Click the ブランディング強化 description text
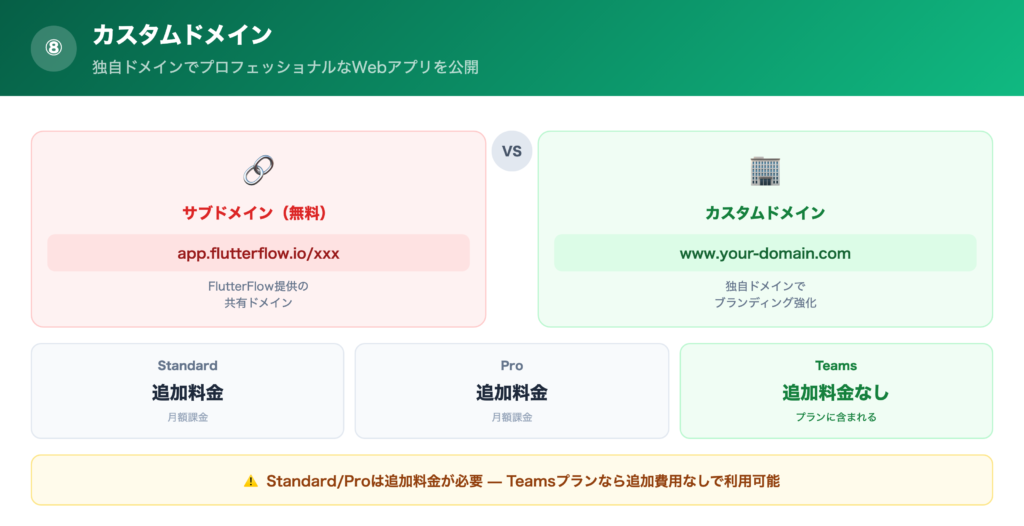The width and height of the screenshot is (1024, 526). point(765,302)
